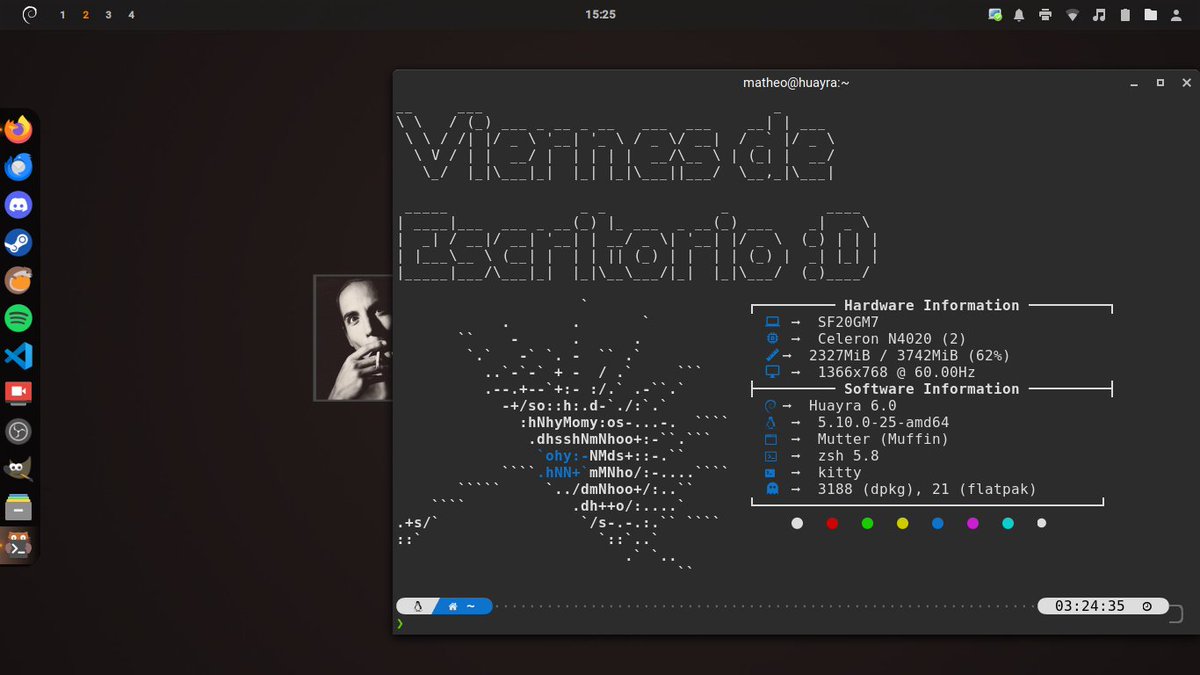1200x675 pixels.
Task: Click the home directory prompt segment
Action: pyautogui.click(x=464, y=606)
